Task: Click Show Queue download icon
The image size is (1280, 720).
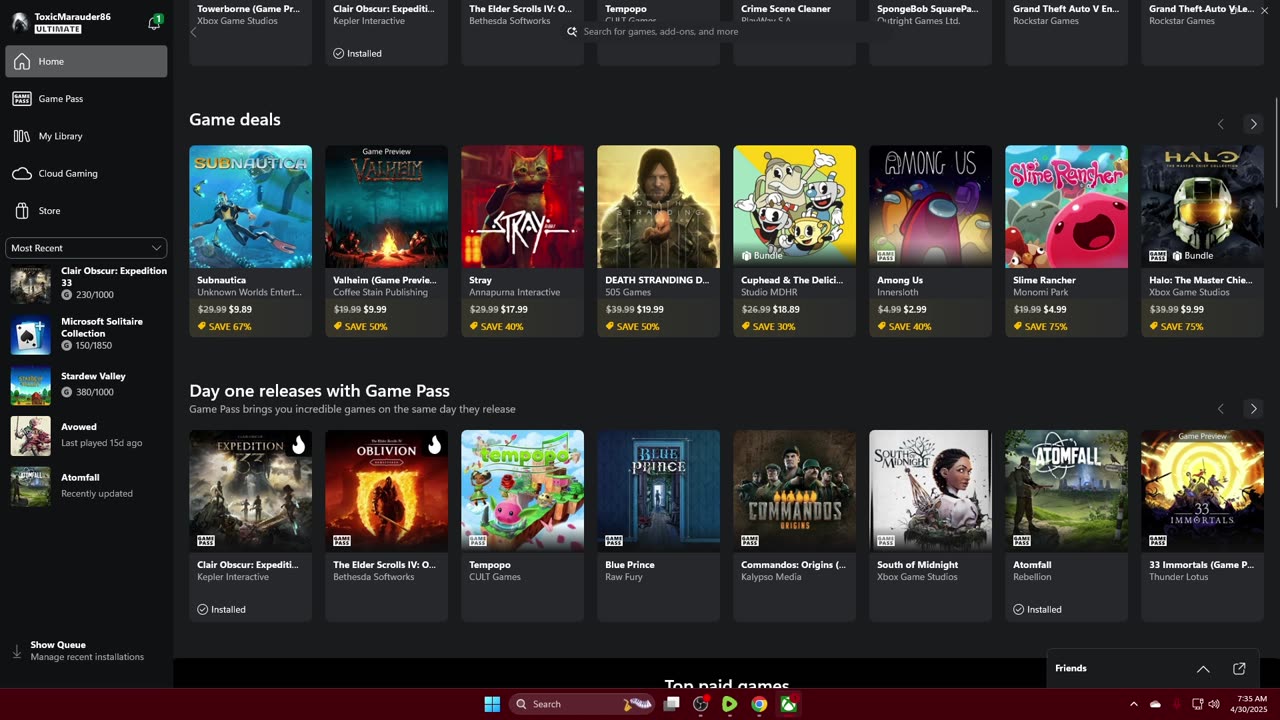Action: click(x=17, y=651)
